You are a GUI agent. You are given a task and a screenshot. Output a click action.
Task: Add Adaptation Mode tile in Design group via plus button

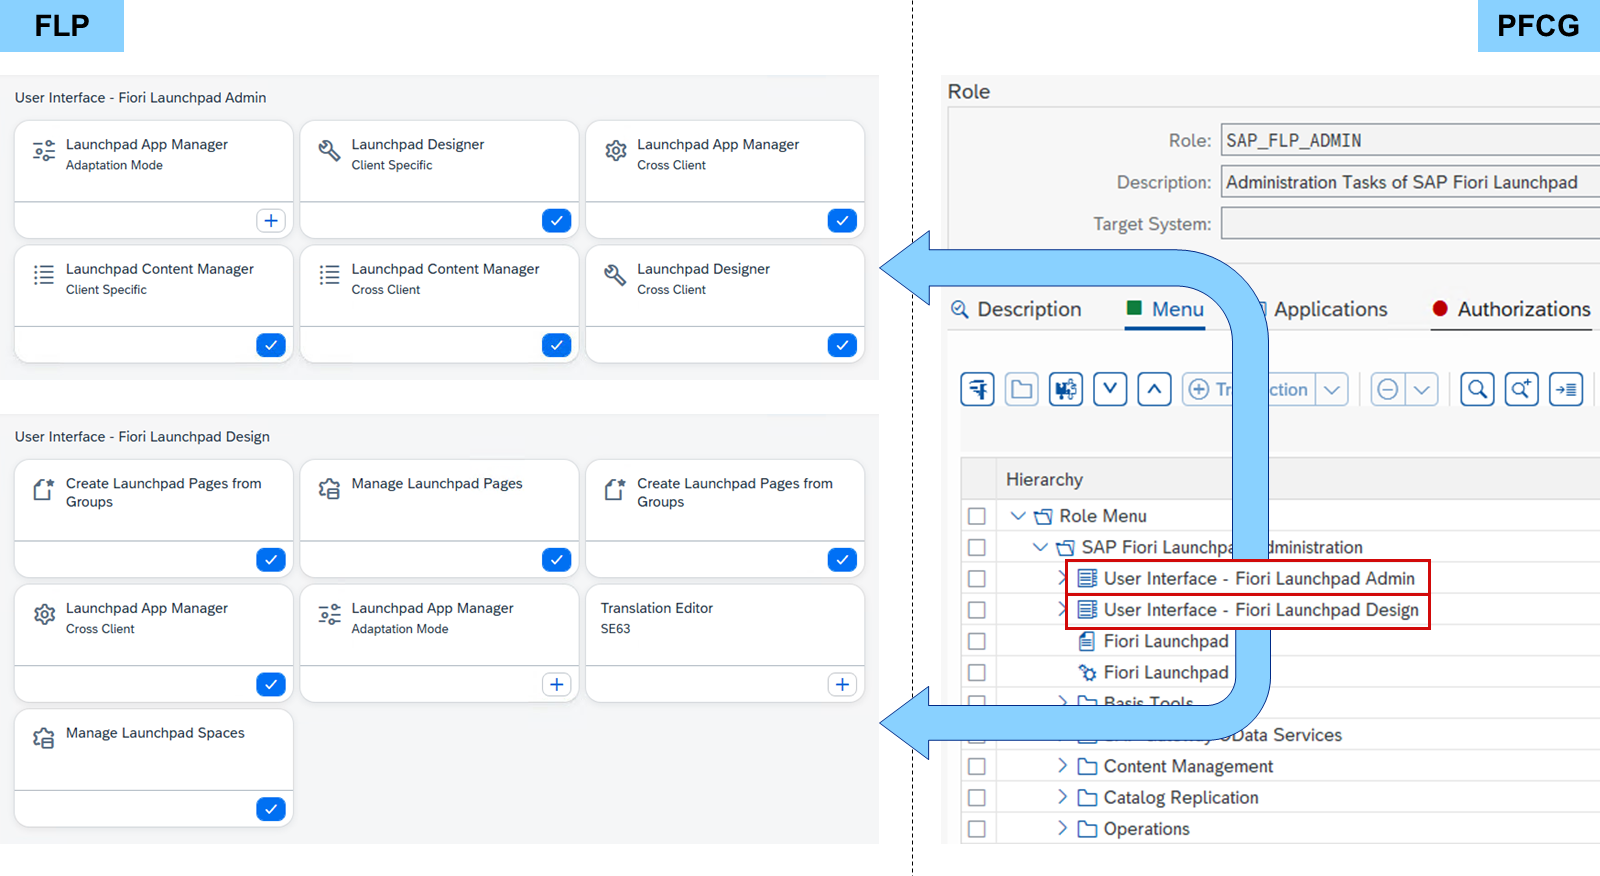click(x=557, y=684)
